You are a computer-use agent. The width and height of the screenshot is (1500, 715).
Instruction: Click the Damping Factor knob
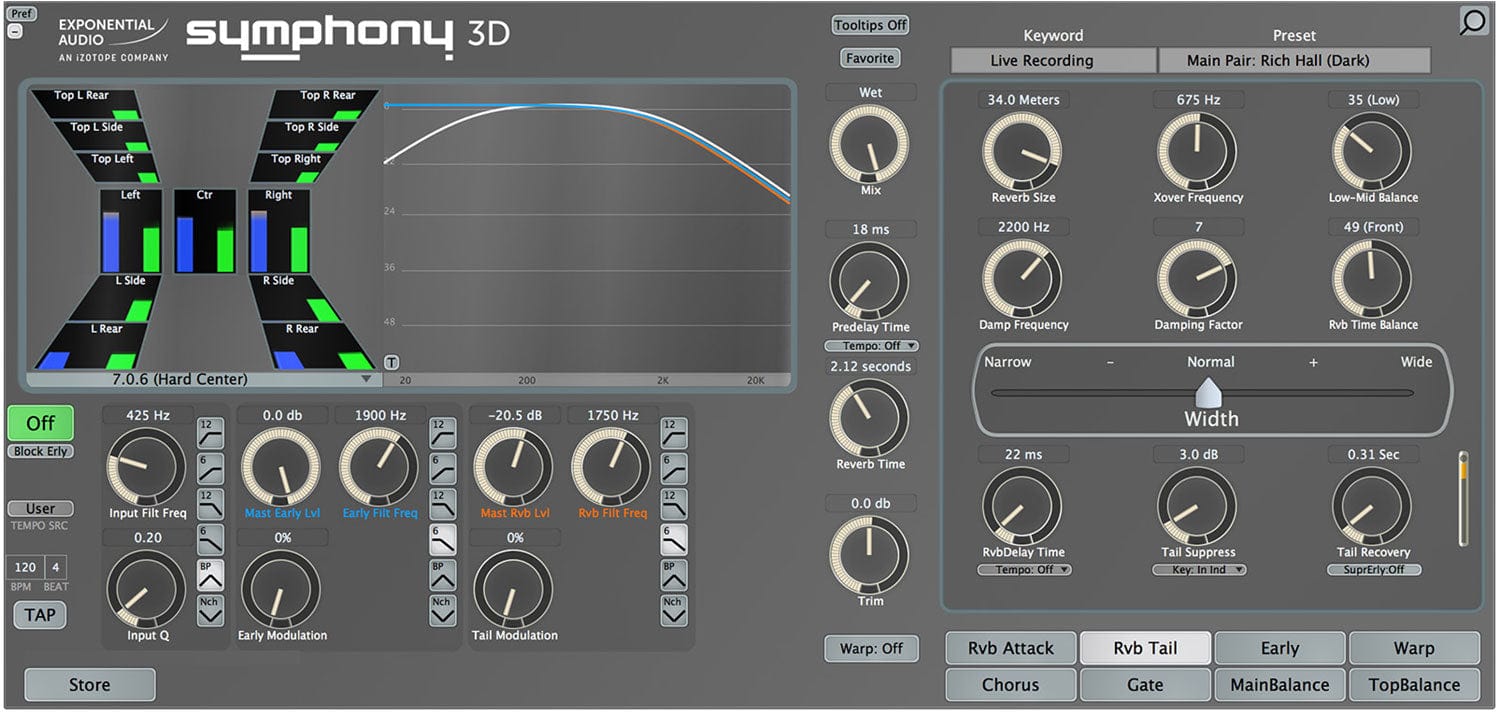(x=1197, y=279)
